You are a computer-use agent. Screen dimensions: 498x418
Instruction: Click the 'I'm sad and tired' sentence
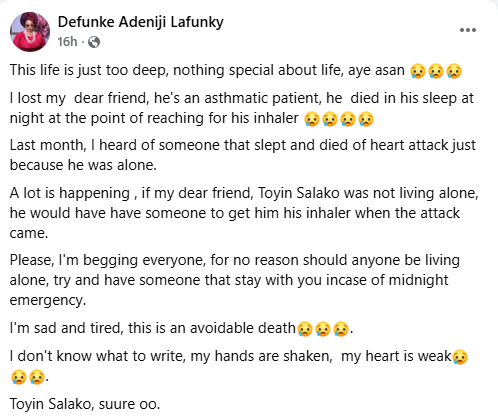181,328
